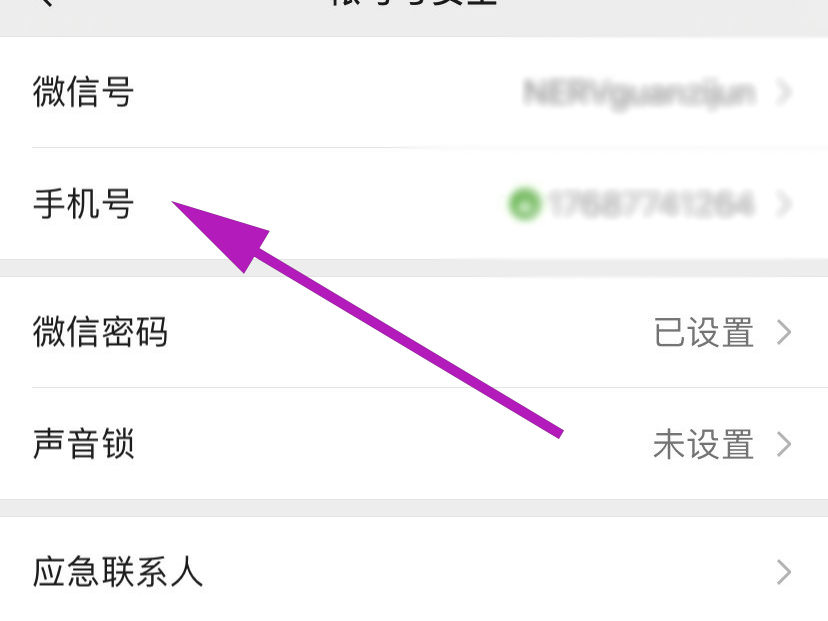
Task: Select the 手机号 label
Action: click(x=83, y=204)
